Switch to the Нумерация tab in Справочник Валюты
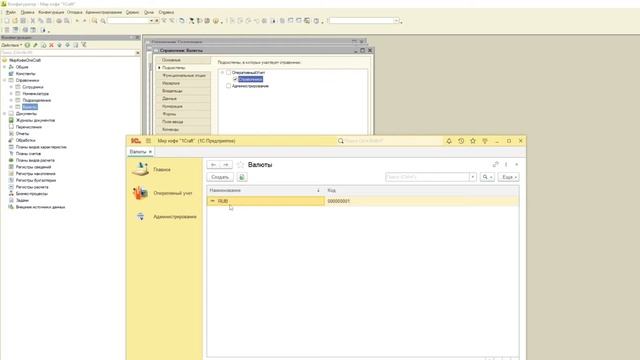This screenshot has height=360, width=640. 184,107
